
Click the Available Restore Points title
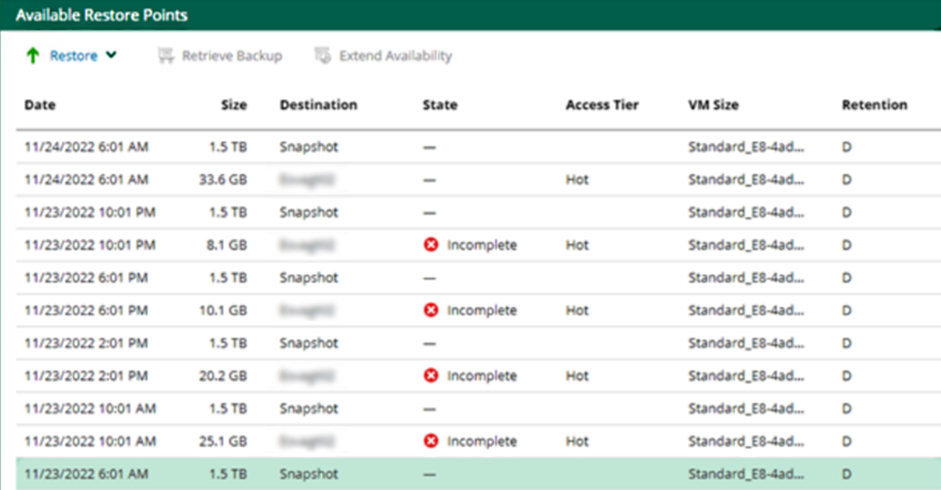tap(101, 15)
